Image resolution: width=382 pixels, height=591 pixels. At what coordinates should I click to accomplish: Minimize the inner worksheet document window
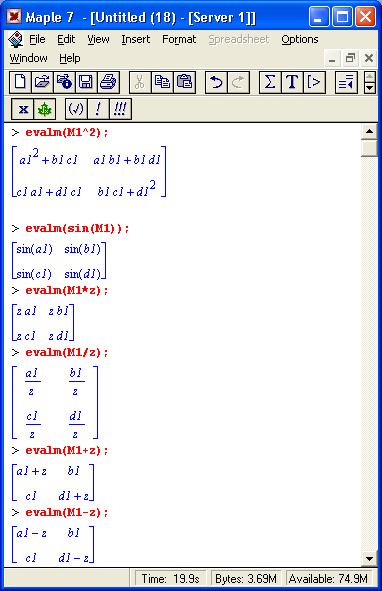[x=332, y=58]
